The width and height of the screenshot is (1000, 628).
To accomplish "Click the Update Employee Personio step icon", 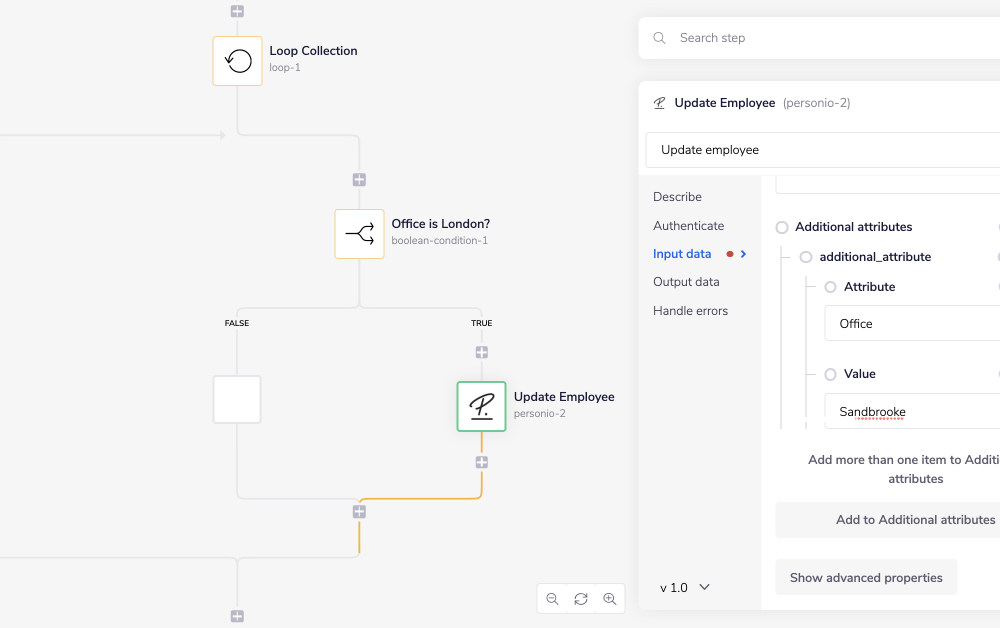I will pos(481,406).
